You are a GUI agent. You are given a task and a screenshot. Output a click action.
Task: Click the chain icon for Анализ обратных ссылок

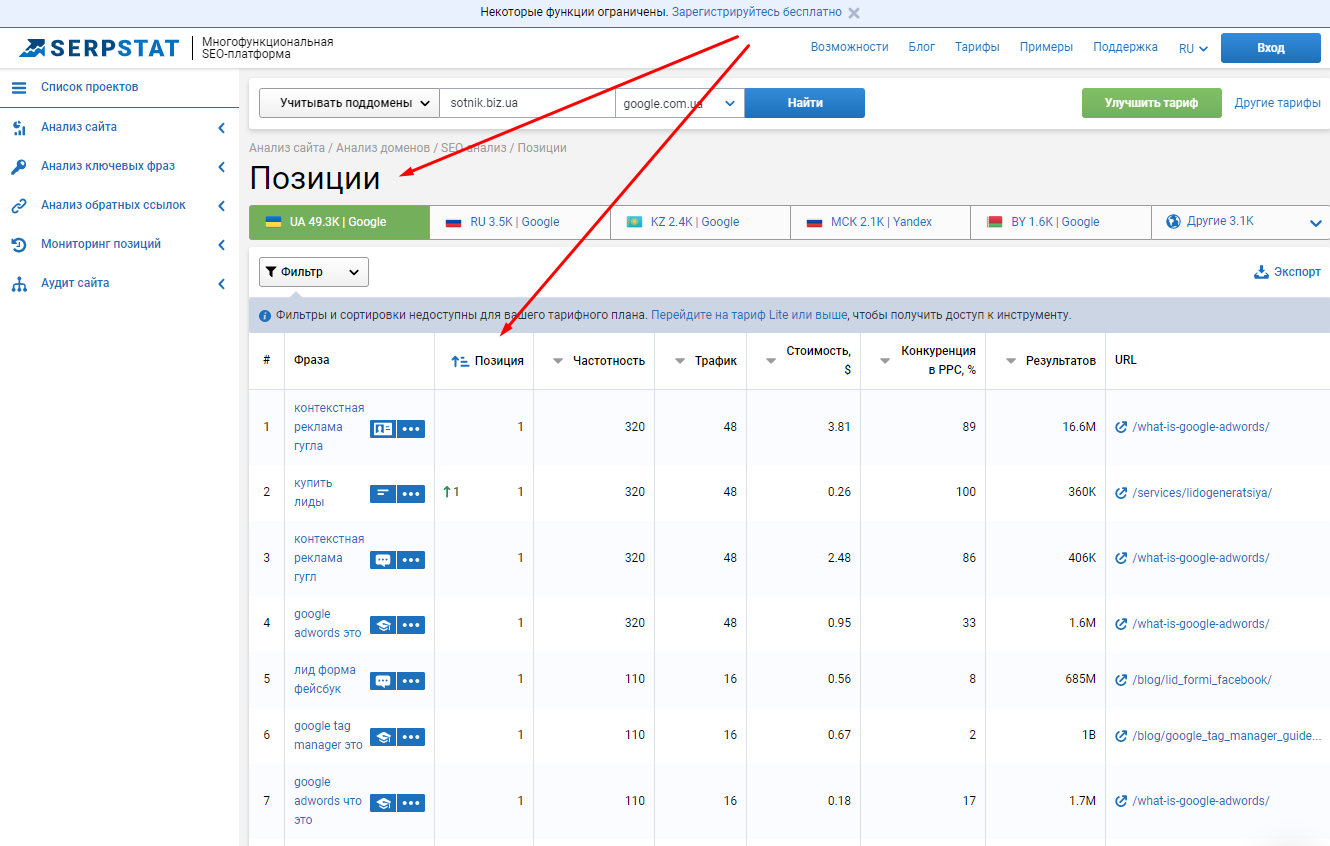[19, 206]
